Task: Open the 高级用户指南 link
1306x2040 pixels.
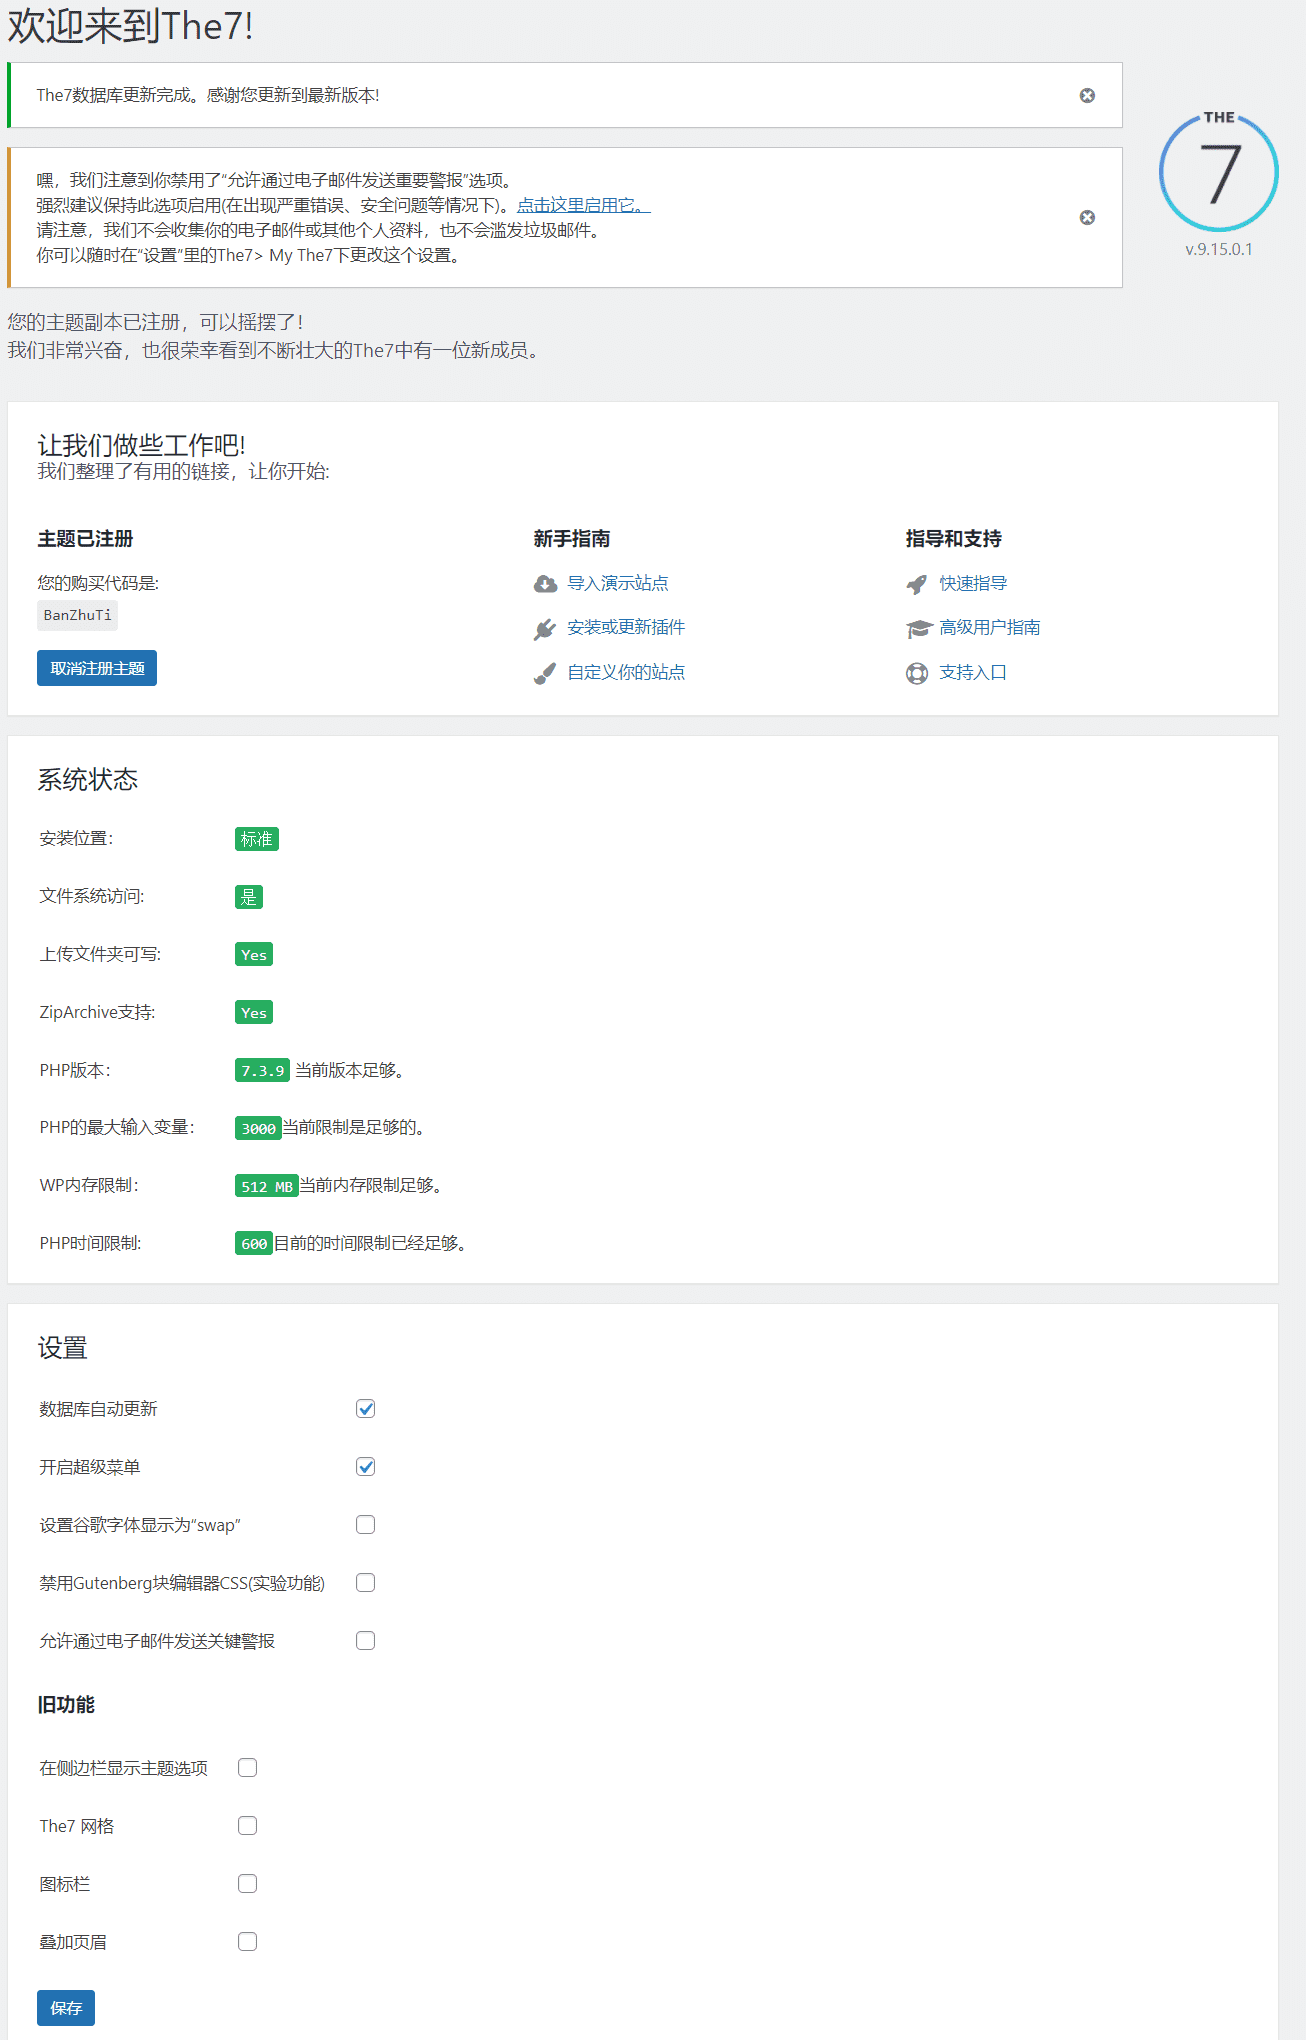Action: pyautogui.click(x=990, y=627)
